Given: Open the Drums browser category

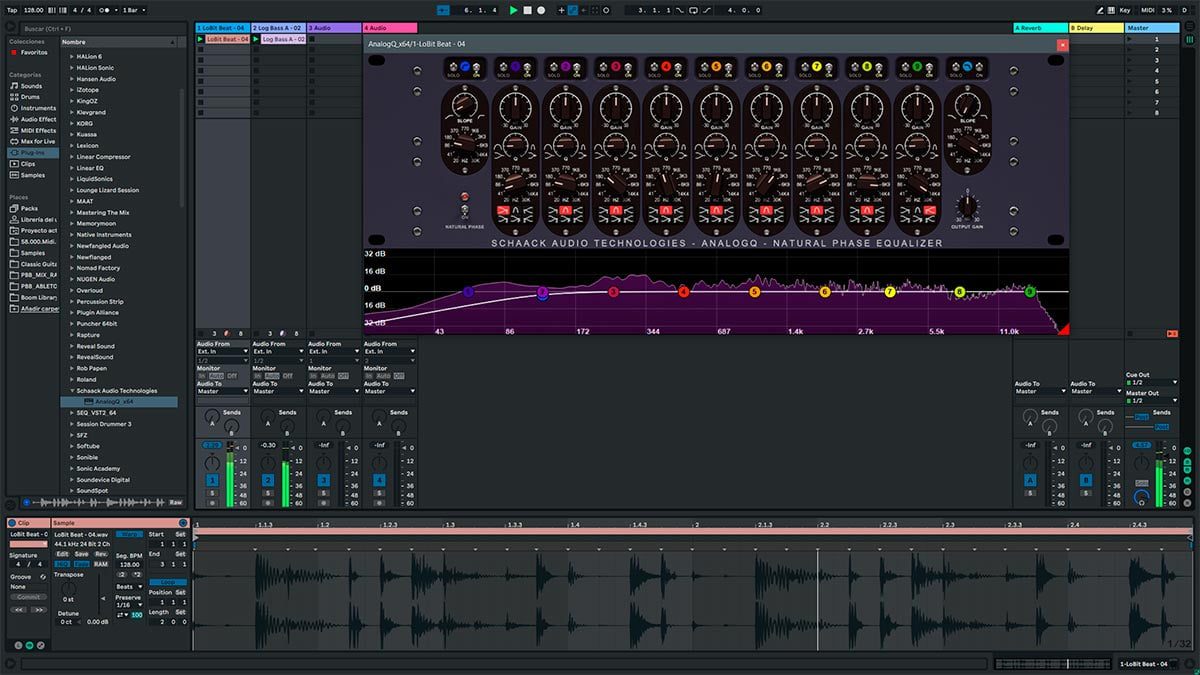Looking at the screenshot, I should click(31, 97).
